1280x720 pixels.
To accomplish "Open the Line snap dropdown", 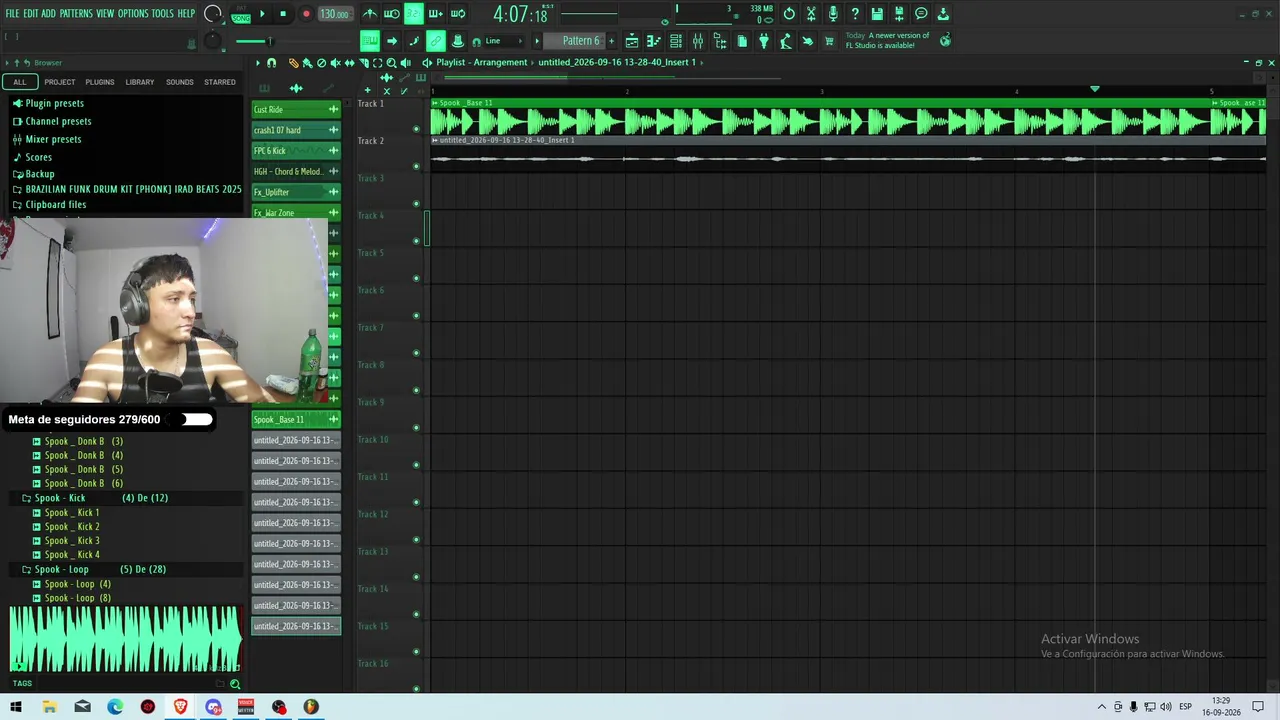I will click(505, 41).
